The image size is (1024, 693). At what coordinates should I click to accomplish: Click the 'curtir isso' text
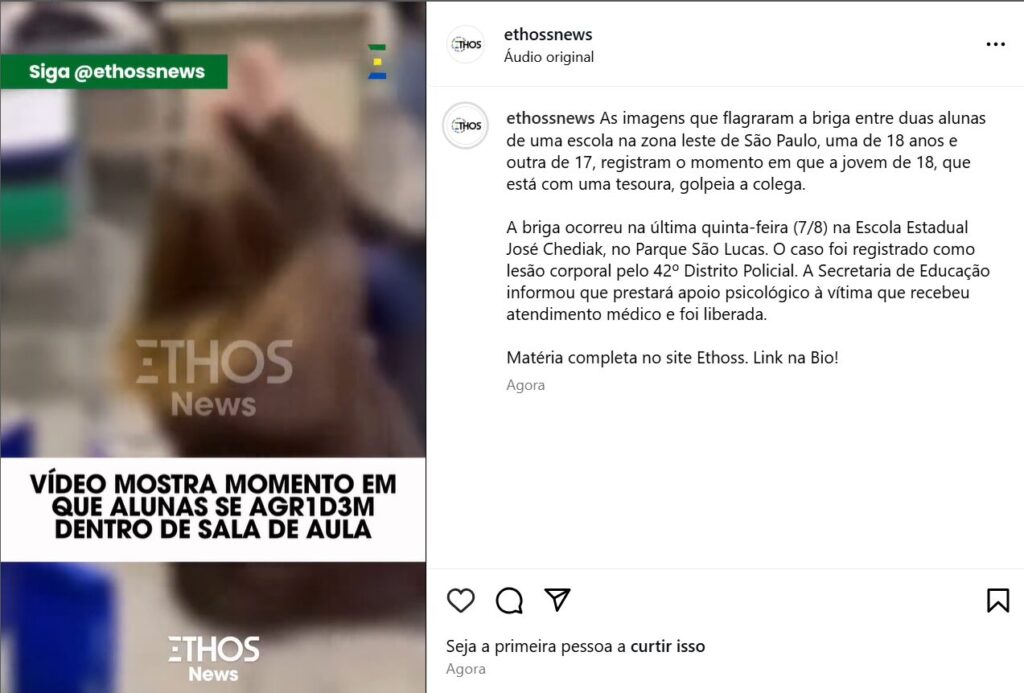pyautogui.click(x=667, y=646)
